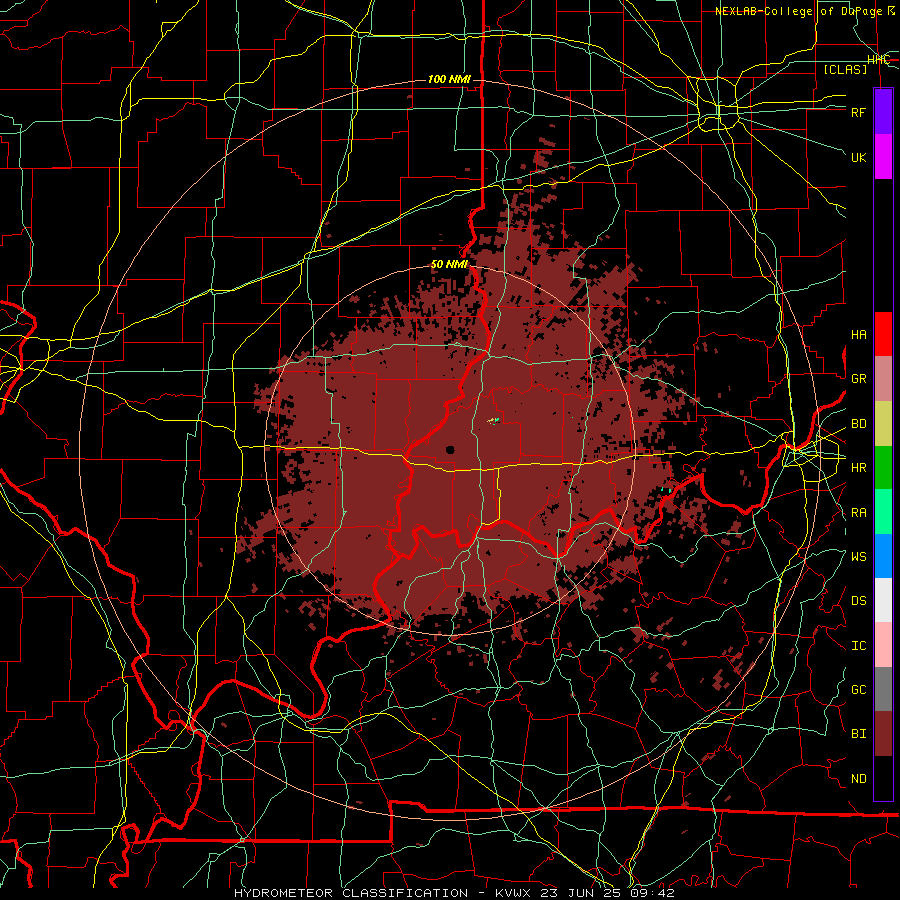Click the ND black legend swatch

(x=883, y=778)
